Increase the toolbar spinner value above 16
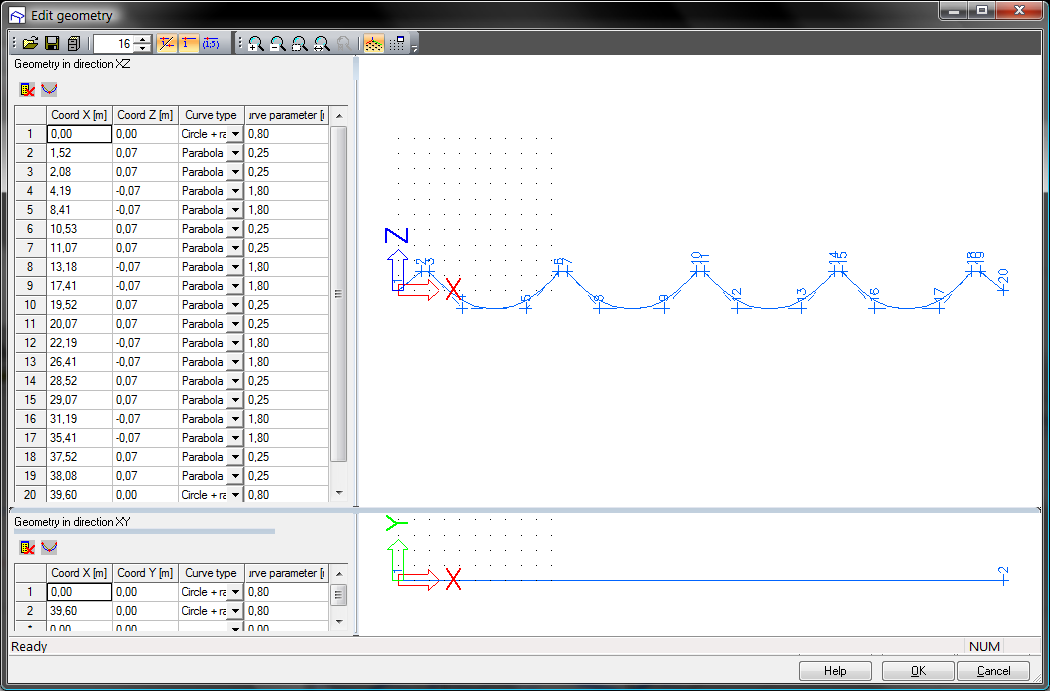Image resolution: width=1050 pixels, height=691 pixels. pyautogui.click(x=143, y=40)
